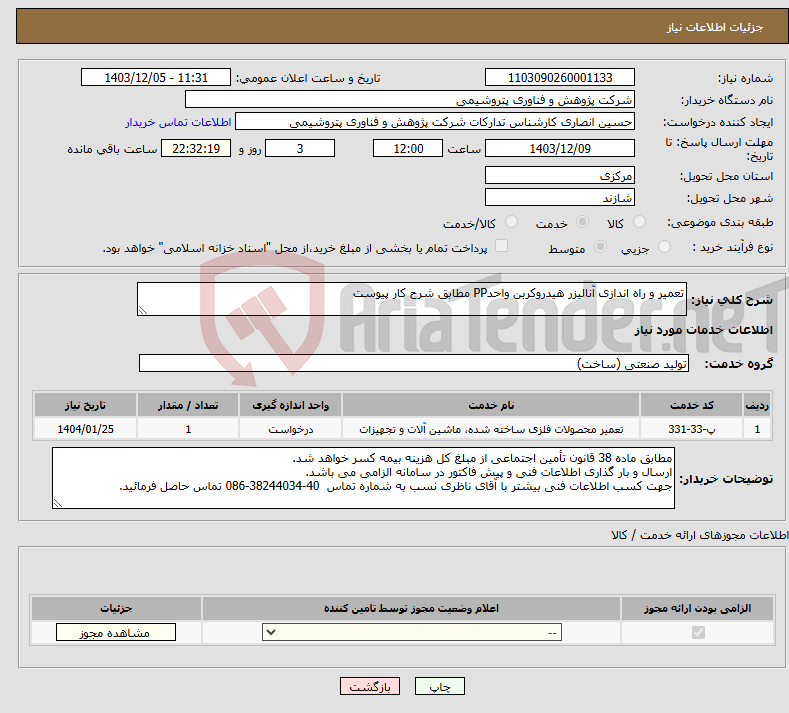Click the announcement date field 1403/12/05 - 11:31
Screen dimensions: 789x713
pos(155,77)
